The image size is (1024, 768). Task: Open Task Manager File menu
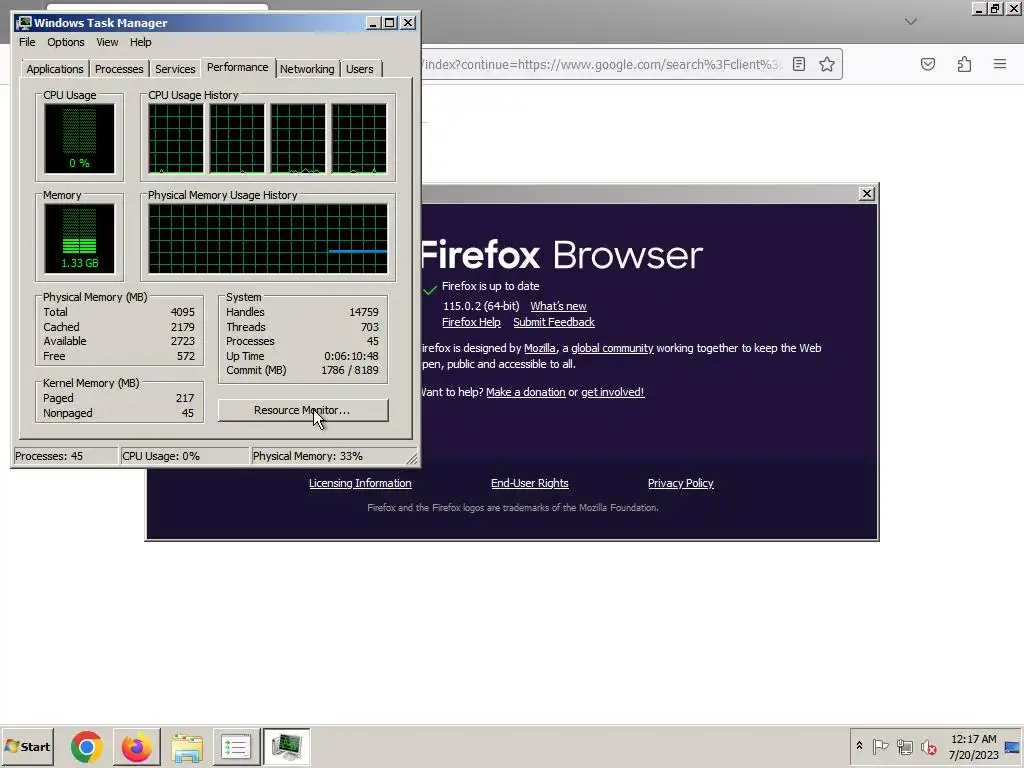tap(27, 42)
